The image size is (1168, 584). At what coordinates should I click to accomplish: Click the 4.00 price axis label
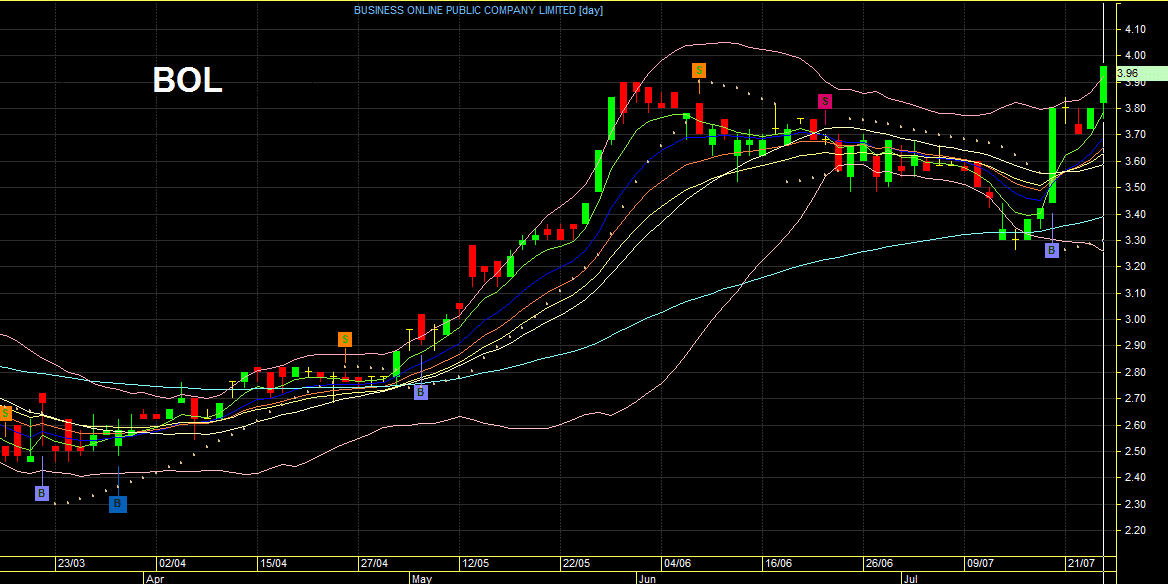[1136, 55]
